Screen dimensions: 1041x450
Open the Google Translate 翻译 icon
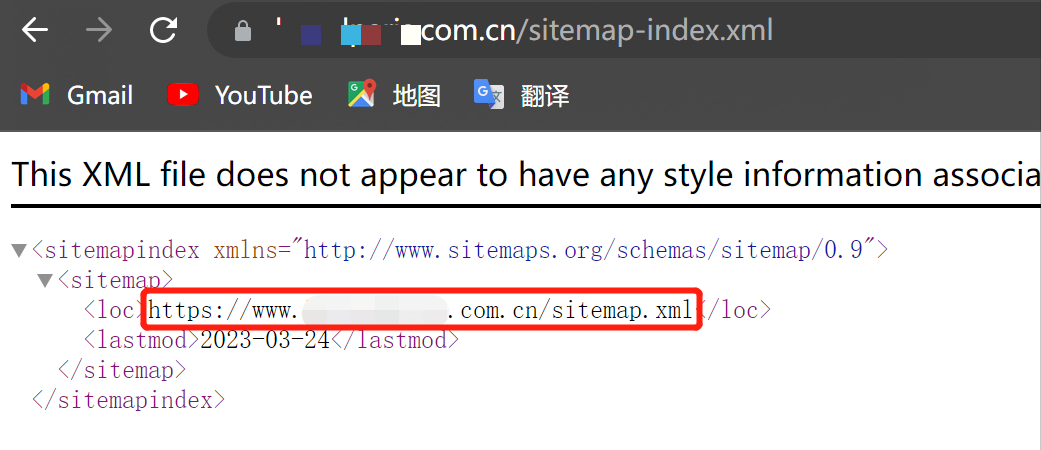coord(489,94)
